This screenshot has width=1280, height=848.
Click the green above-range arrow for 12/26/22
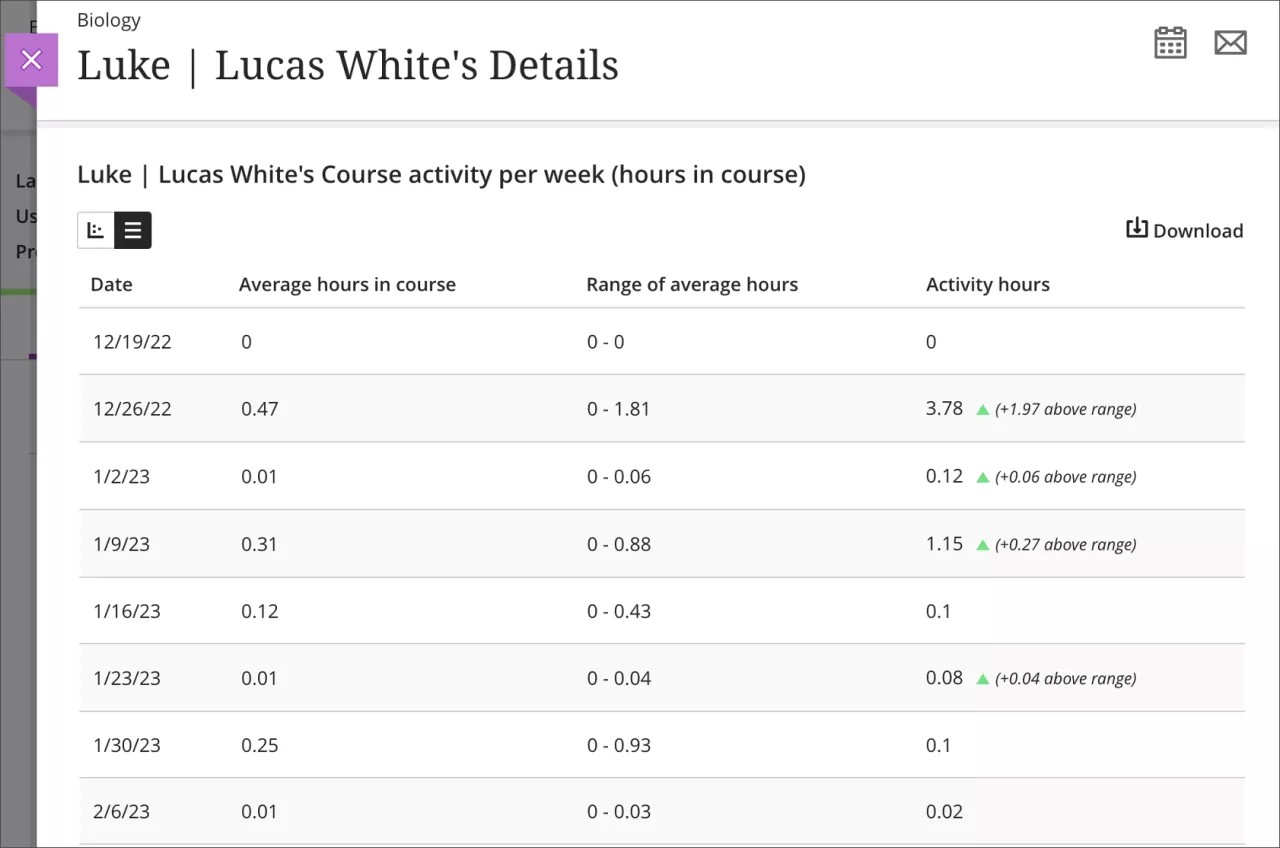(981, 408)
